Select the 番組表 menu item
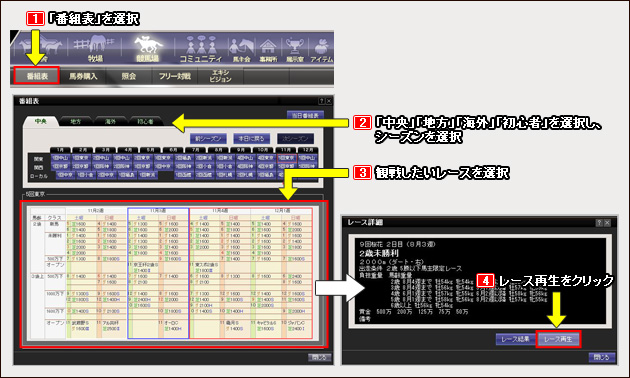Viewport: 630px width, 378px height. click(37, 76)
